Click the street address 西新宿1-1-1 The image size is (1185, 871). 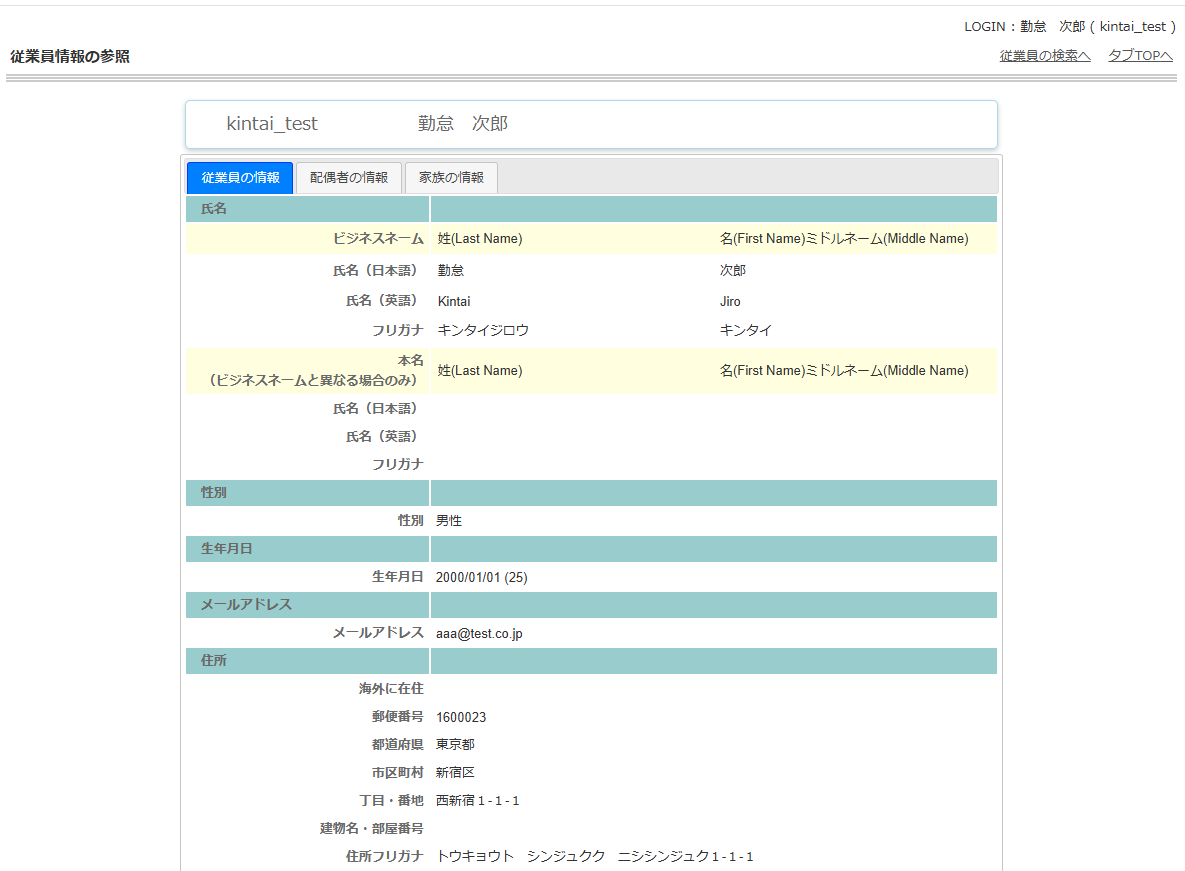point(477,801)
